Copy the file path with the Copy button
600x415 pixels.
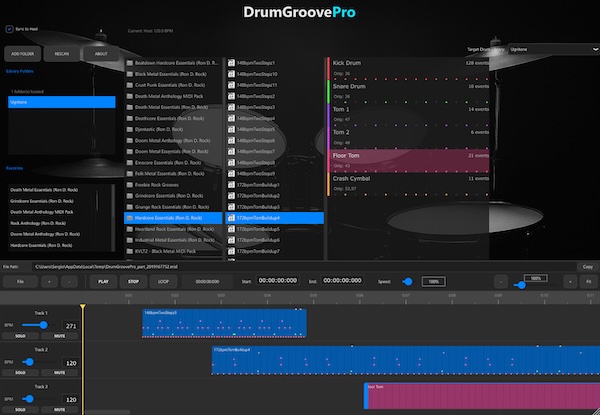[588, 267]
